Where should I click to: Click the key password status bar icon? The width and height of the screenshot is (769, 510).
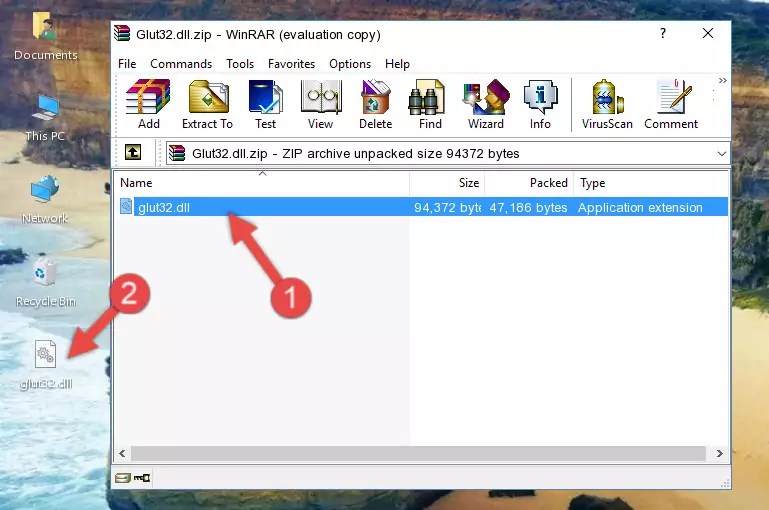click(142, 478)
